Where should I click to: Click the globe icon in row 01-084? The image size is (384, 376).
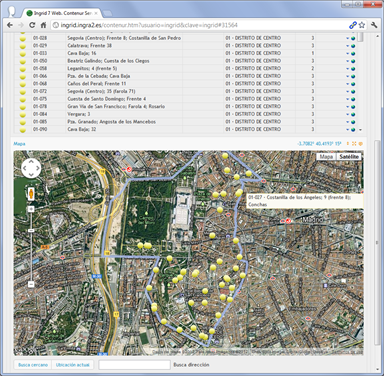pos(353,115)
